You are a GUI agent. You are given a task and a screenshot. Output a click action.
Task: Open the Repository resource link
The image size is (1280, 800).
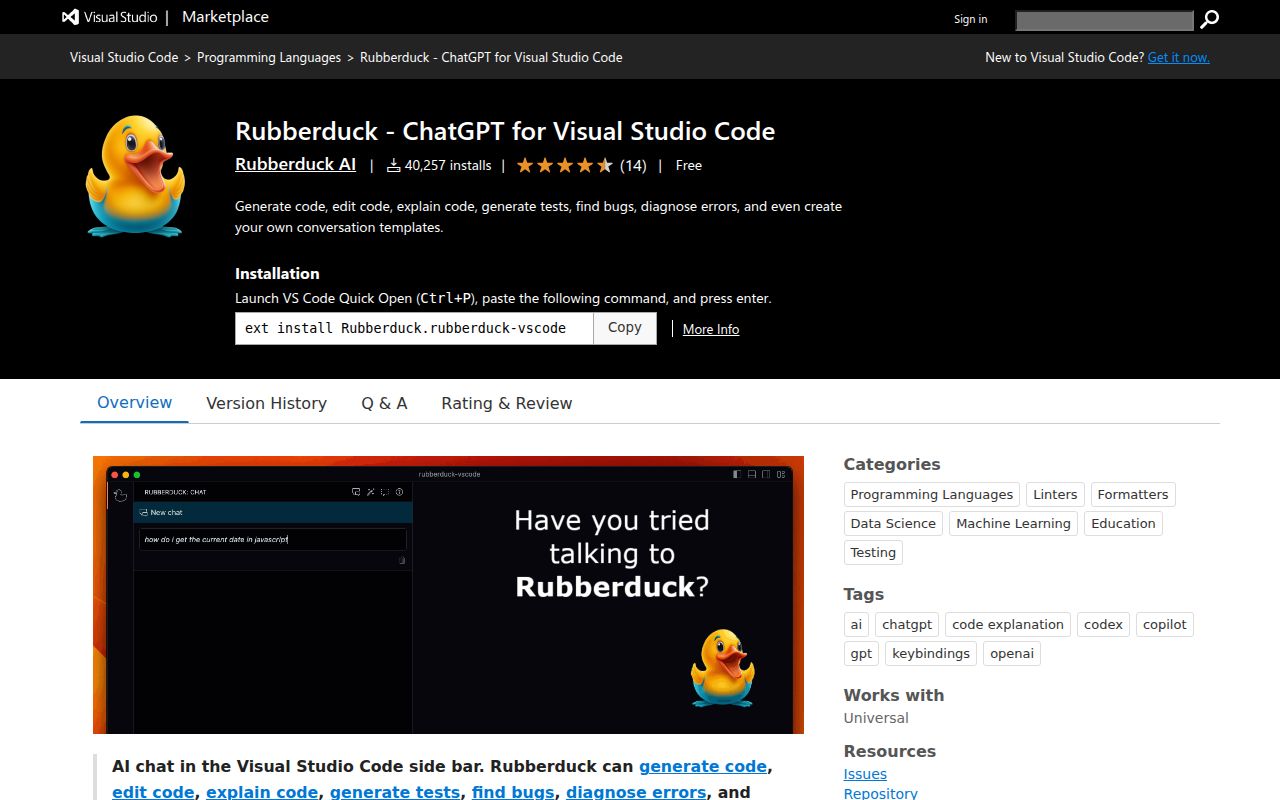(x=880, y=793)
